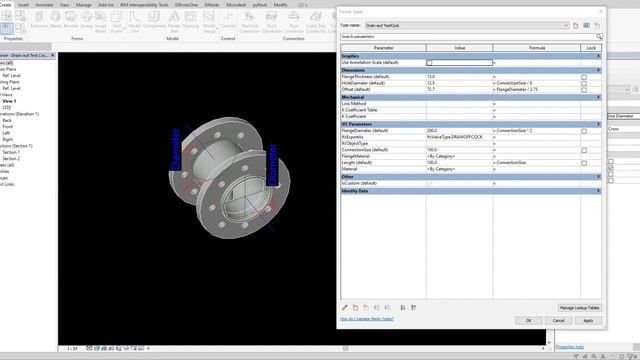Open the Manage ribbon tab
Viewport: 640px width, 360px height.
click(x=84, y=5)
